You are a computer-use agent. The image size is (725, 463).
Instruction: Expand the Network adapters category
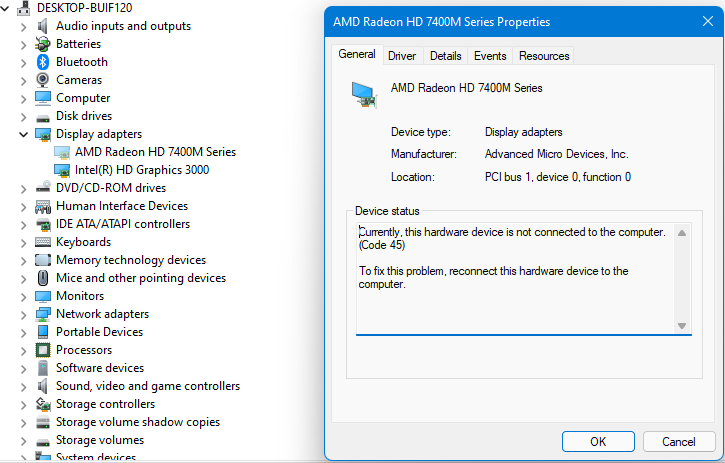(x=24, y=315)
